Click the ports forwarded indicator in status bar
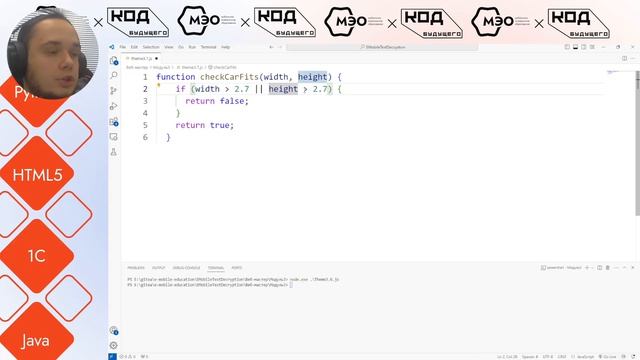Screen dimensions: 640x360 click(x=144, y=357)
